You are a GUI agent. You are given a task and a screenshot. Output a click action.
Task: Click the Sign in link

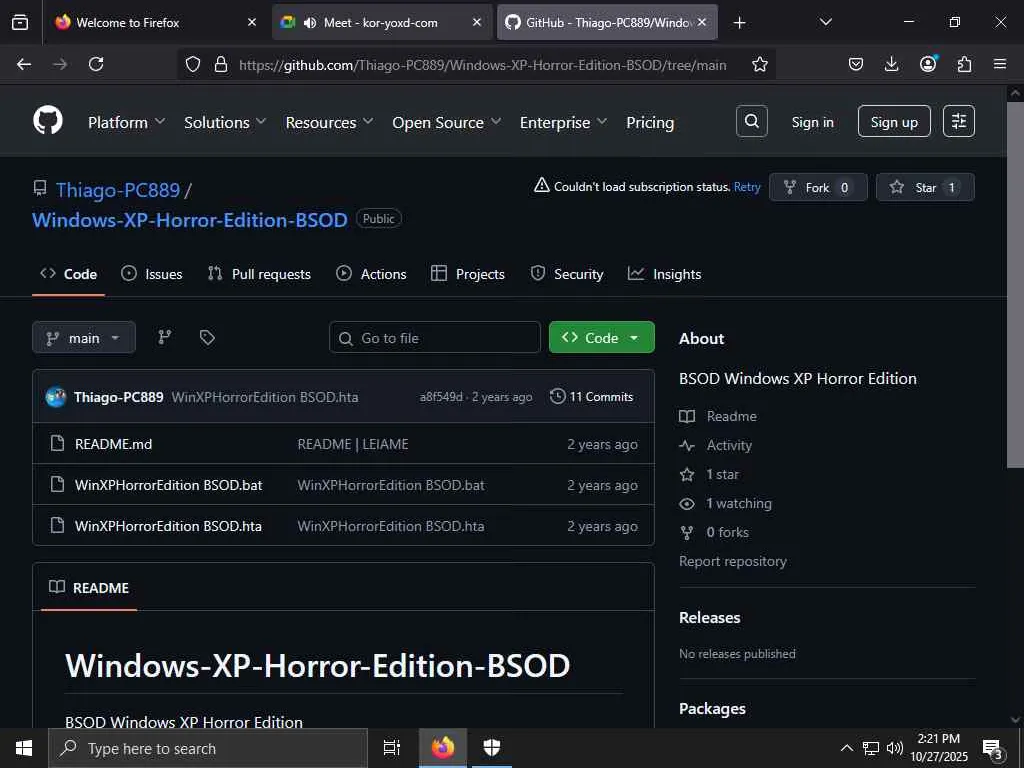pyautogui.click(x=812, y=122)
